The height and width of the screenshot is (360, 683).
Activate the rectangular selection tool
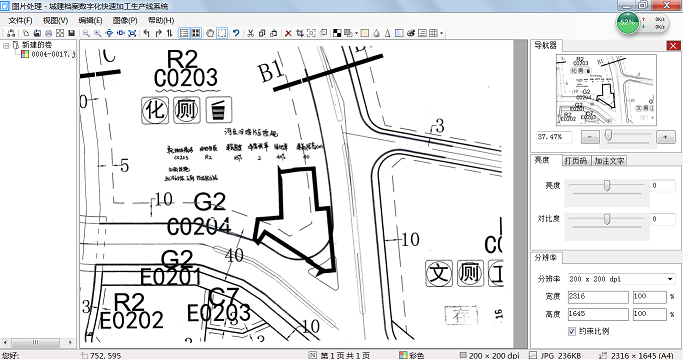222,33
